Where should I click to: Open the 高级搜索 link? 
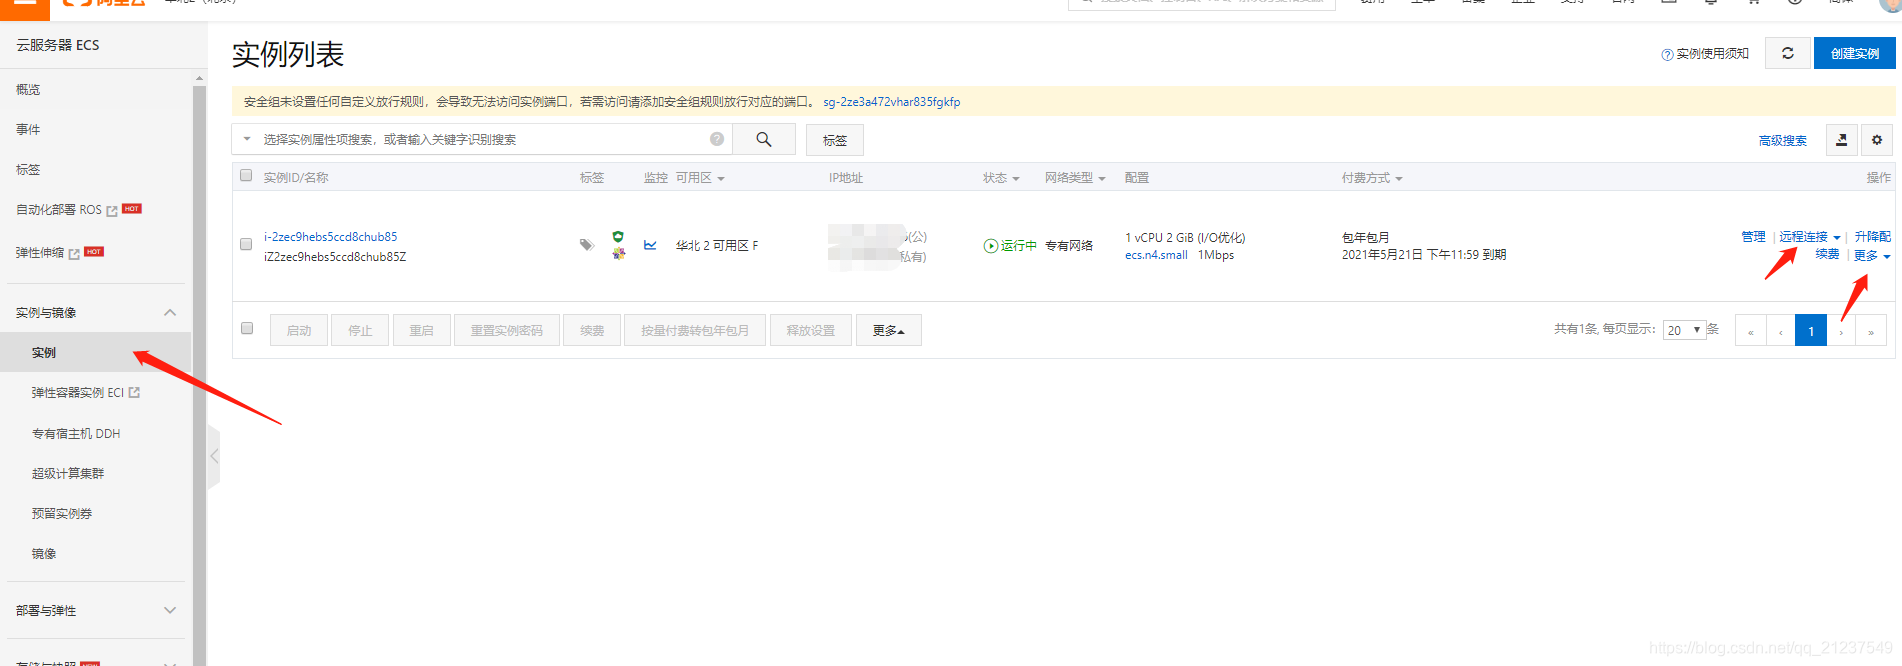coord(1783,141)
